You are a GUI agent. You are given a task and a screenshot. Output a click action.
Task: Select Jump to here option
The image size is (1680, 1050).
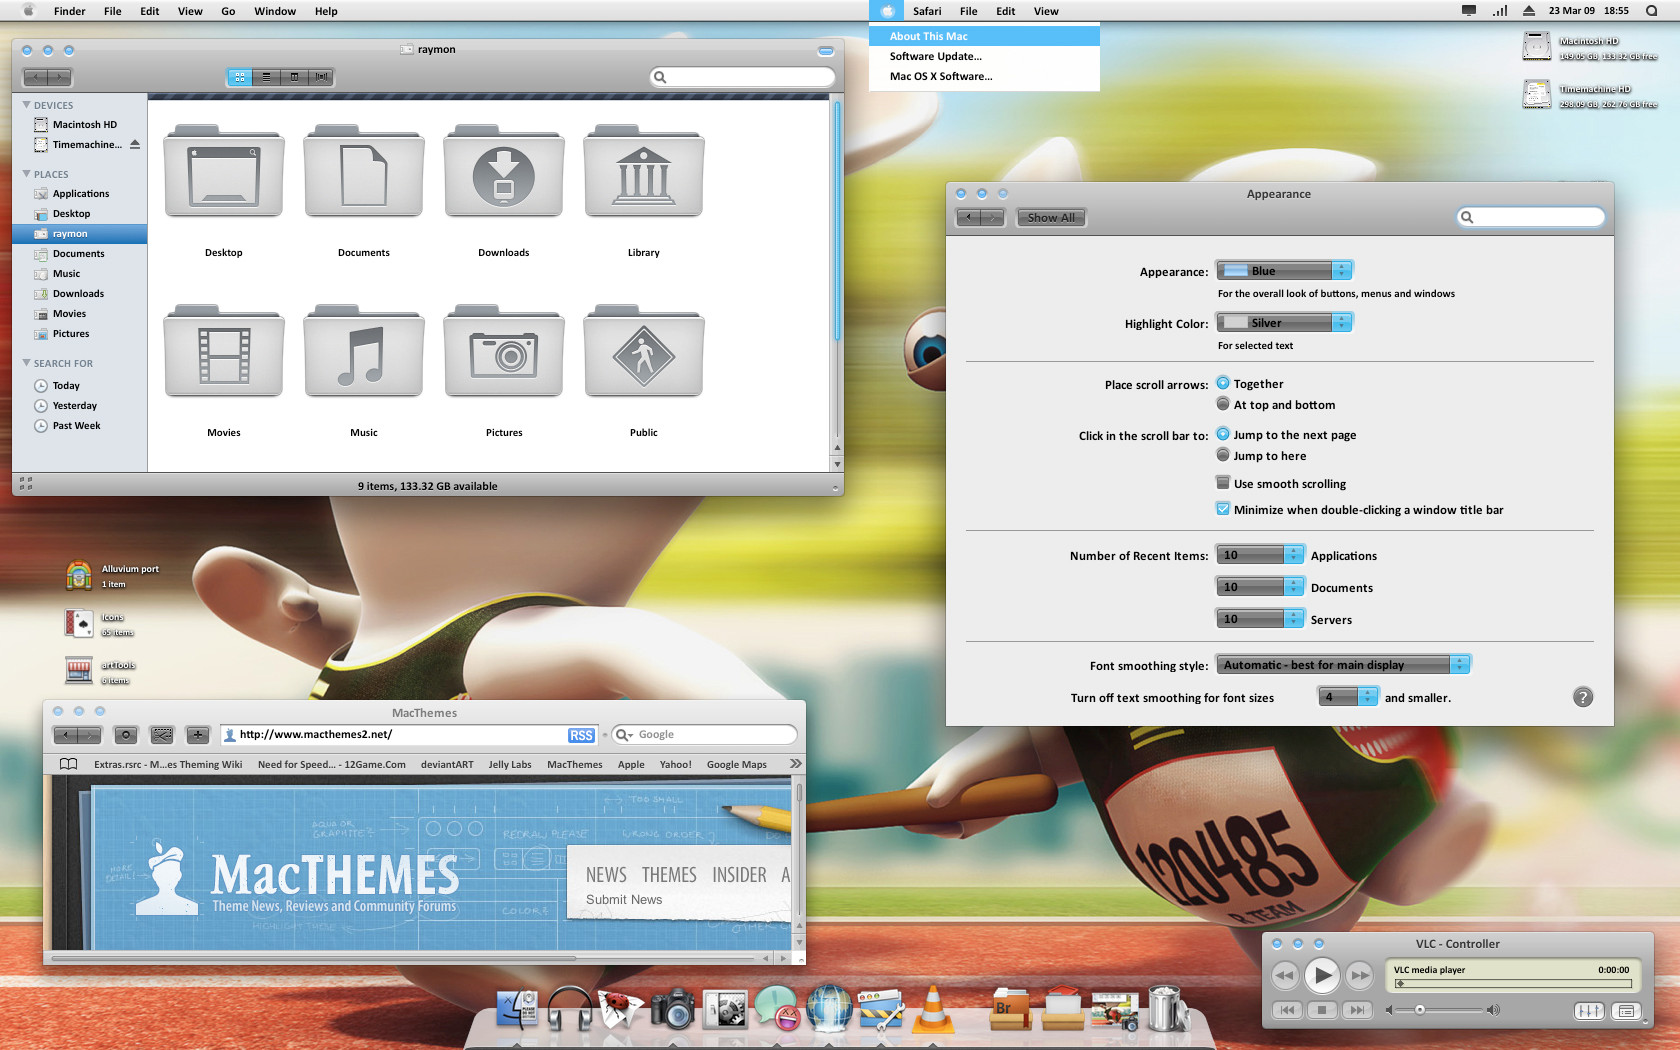tap(1223, 455)
